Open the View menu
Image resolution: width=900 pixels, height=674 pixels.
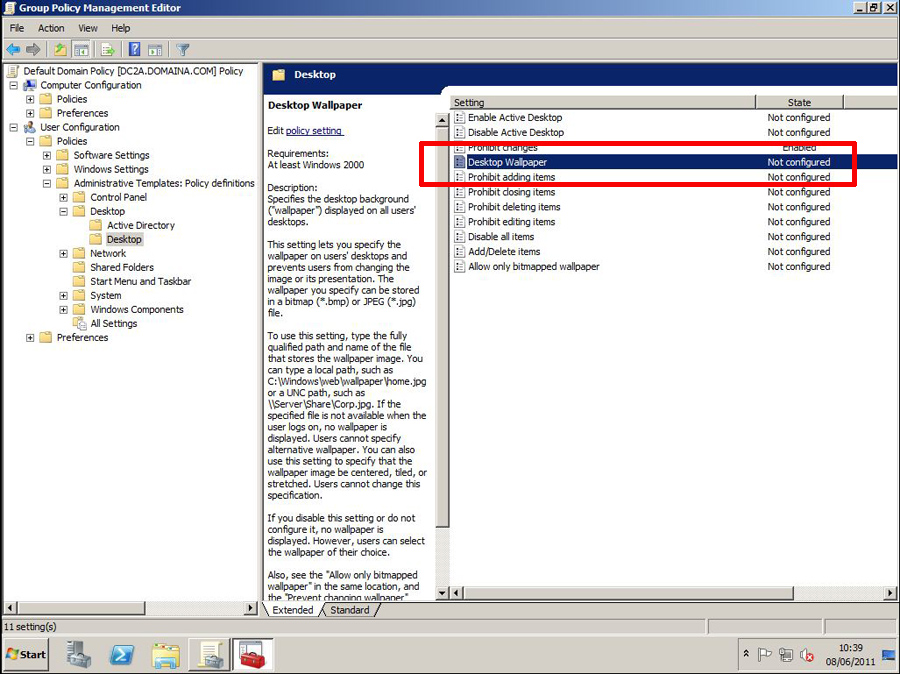coord(88,28)
